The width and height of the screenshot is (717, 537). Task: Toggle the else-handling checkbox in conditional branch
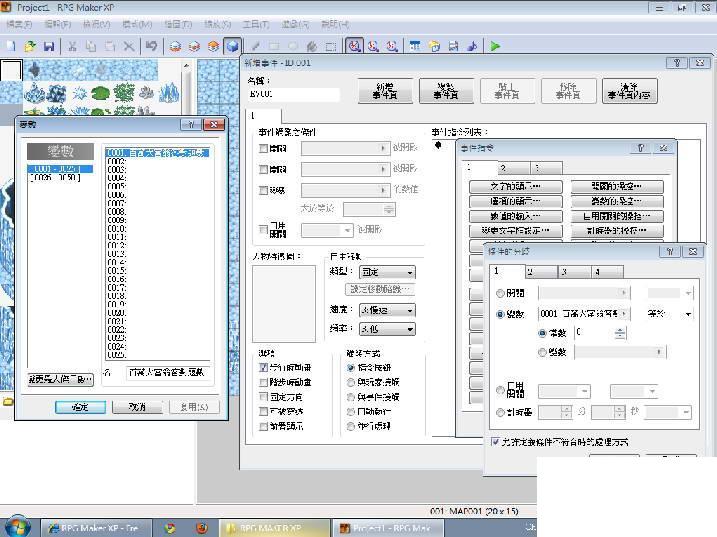point(495,442)
